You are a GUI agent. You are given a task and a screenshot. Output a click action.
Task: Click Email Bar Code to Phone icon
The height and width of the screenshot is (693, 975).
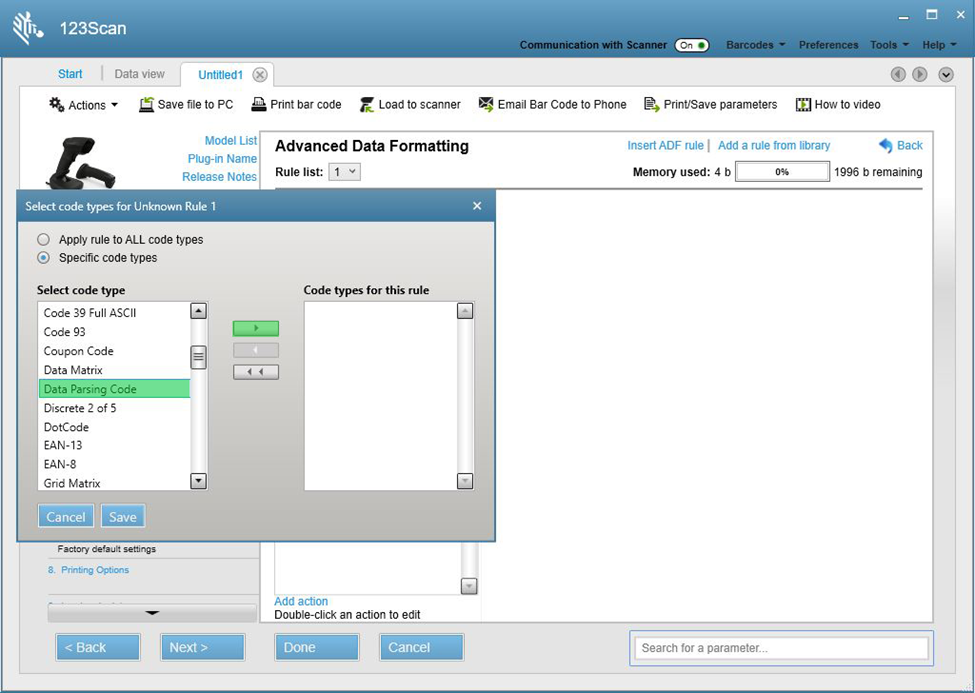coord(486,105)
